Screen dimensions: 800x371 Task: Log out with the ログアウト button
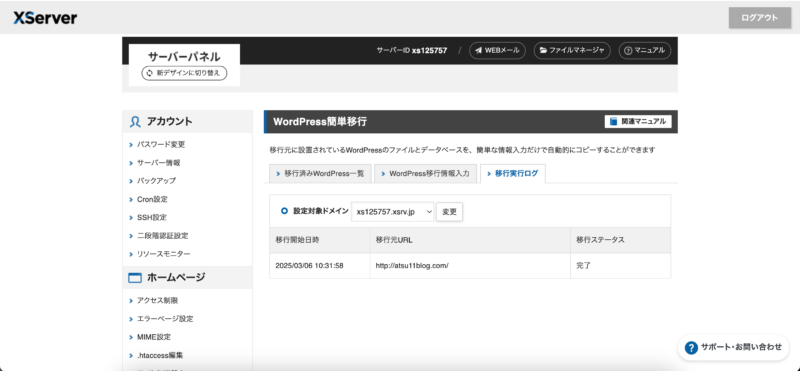coord(760,18)
